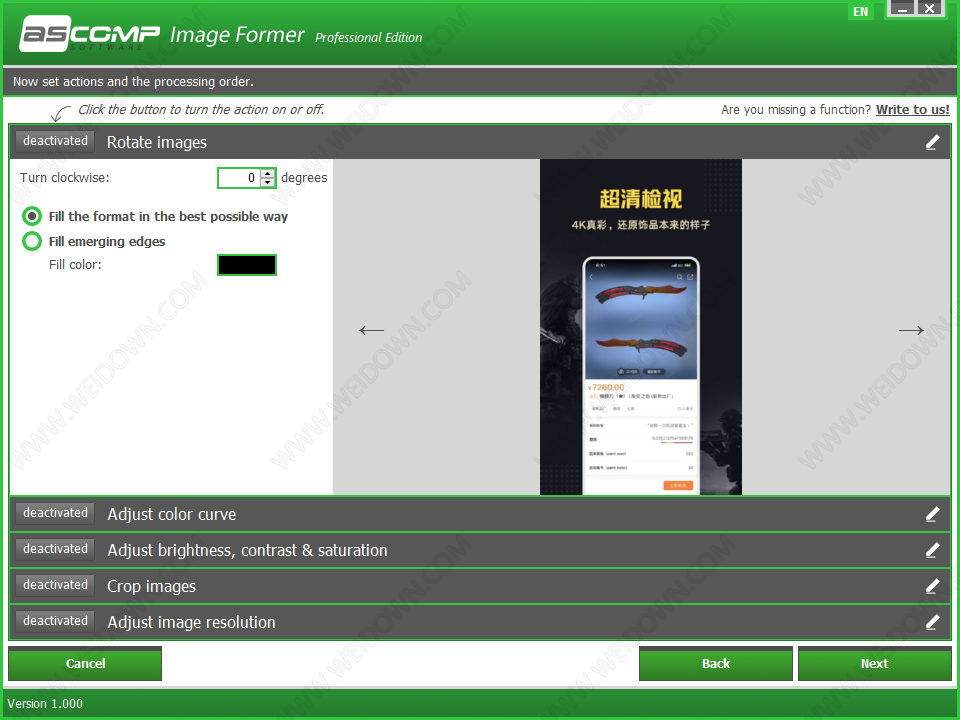
Task: Click 'Now set actions and the processing order.' text
Action: (x=133, y=81)
